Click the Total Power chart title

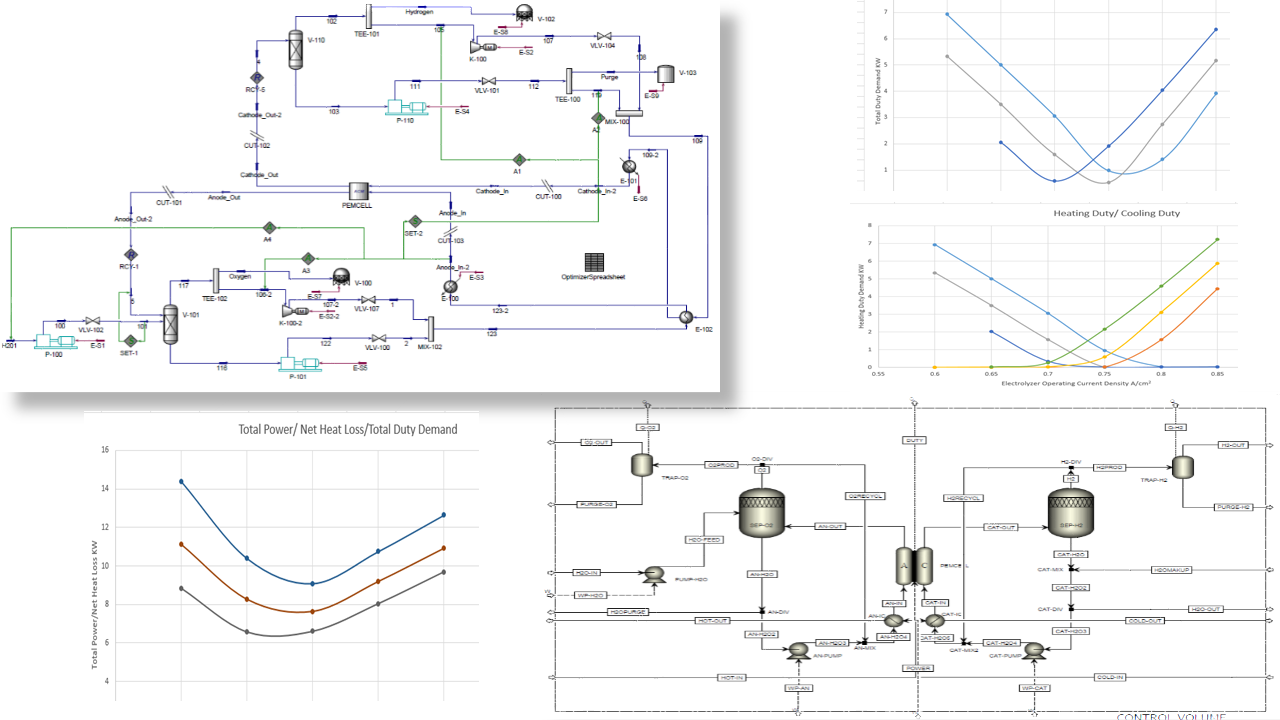347,429
